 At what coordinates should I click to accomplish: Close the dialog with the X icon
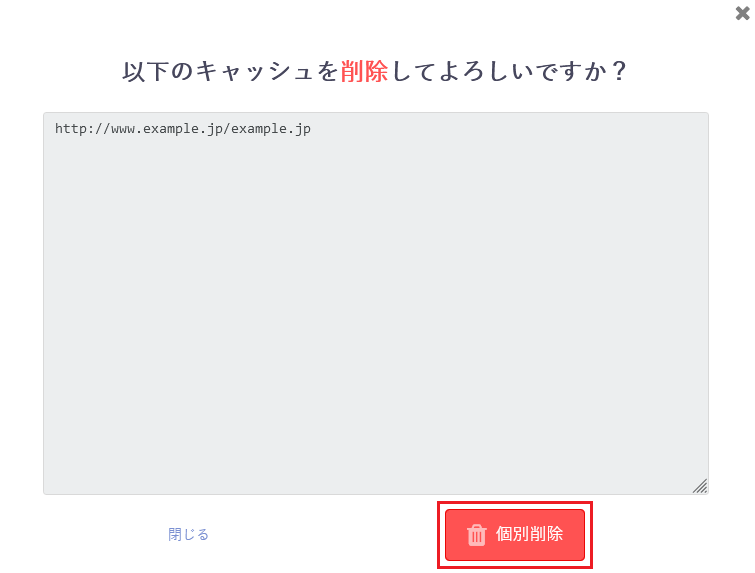click(742, 13)
